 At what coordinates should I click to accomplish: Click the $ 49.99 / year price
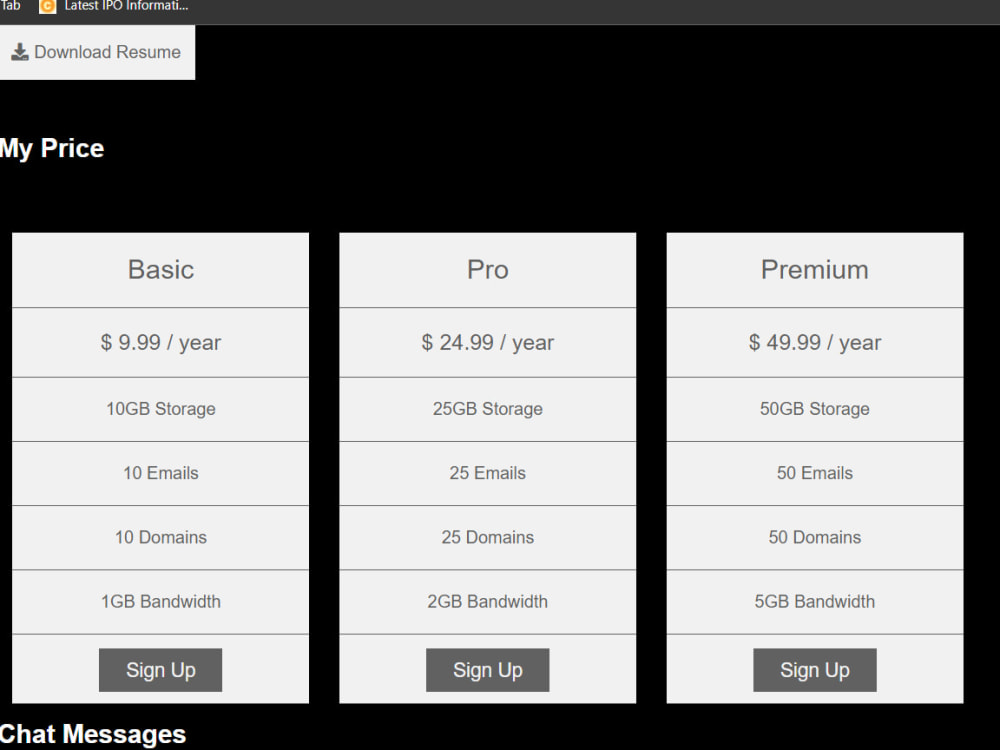tap(815, 342)
